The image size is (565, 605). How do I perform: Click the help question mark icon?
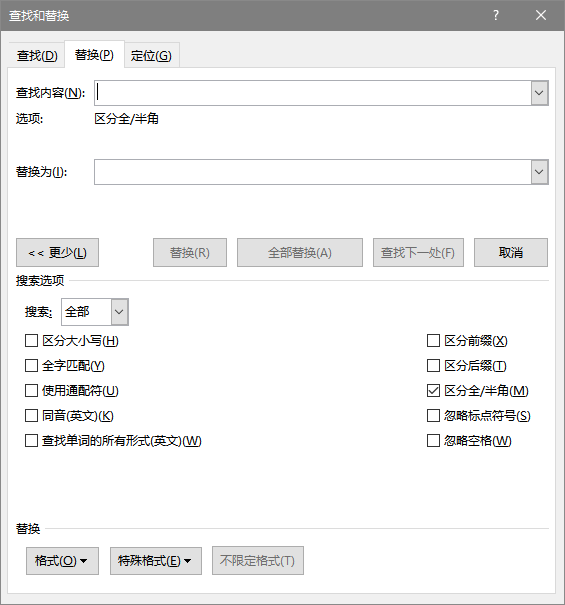(x=496, y=15)
